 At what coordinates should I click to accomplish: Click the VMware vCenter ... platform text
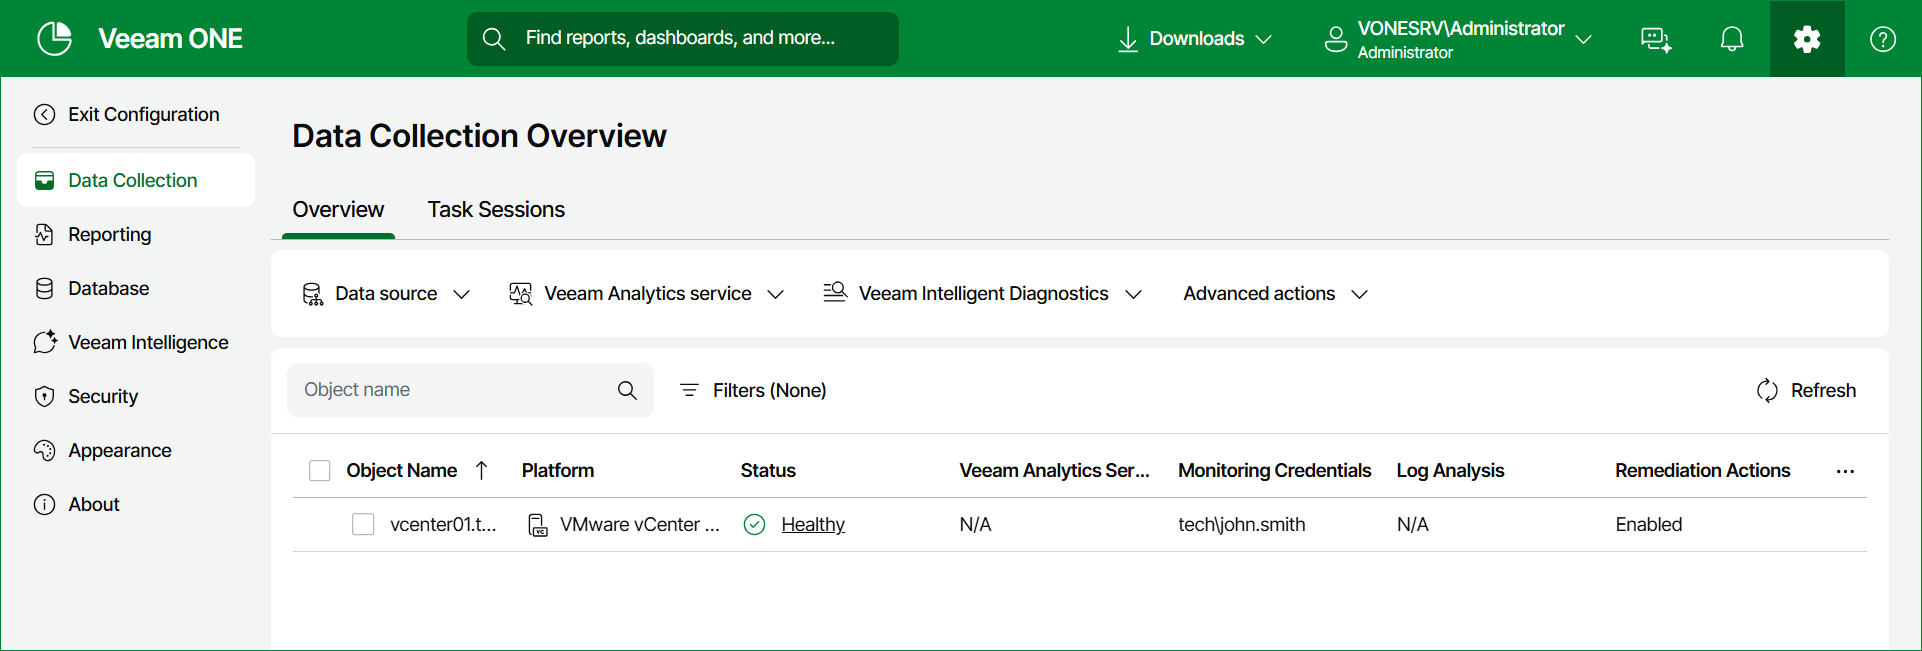(x=640, y=524)
